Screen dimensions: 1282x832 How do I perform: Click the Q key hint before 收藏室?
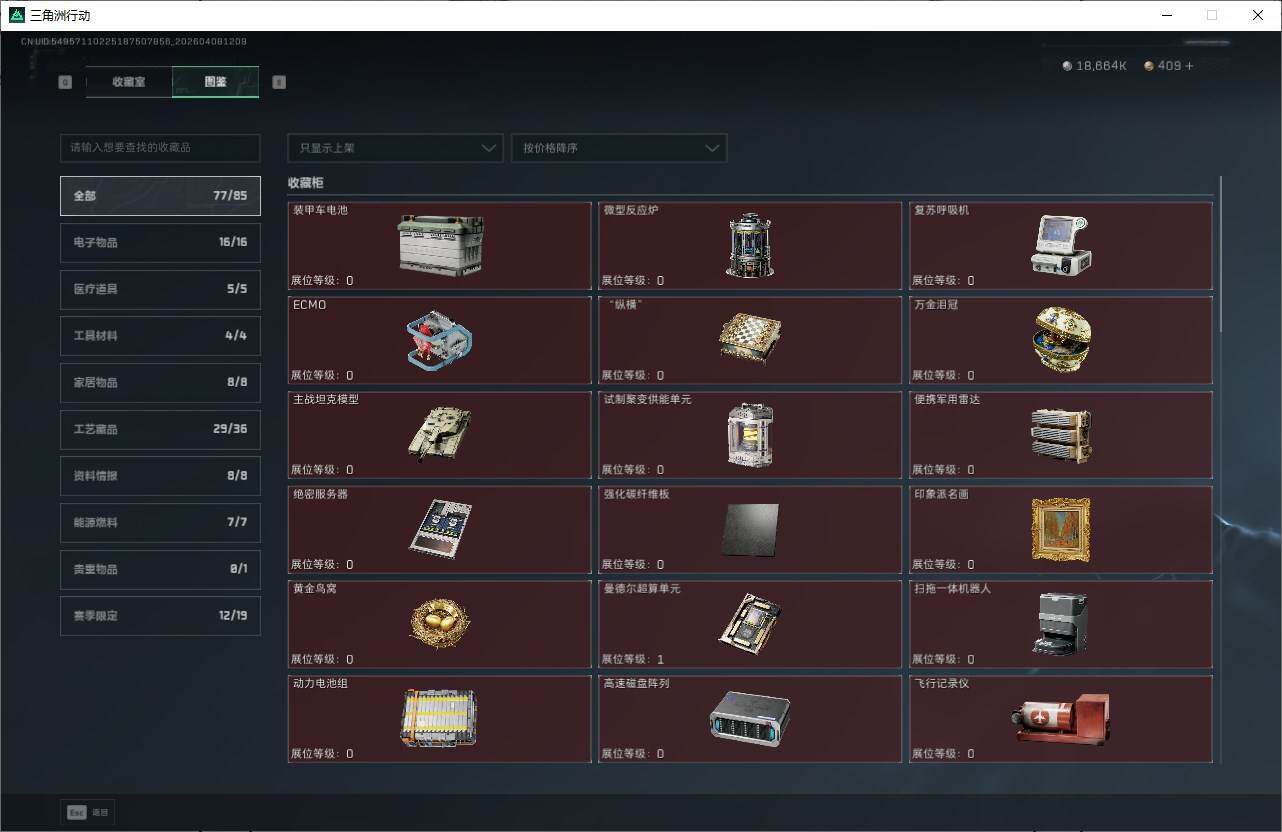(65, 82)
